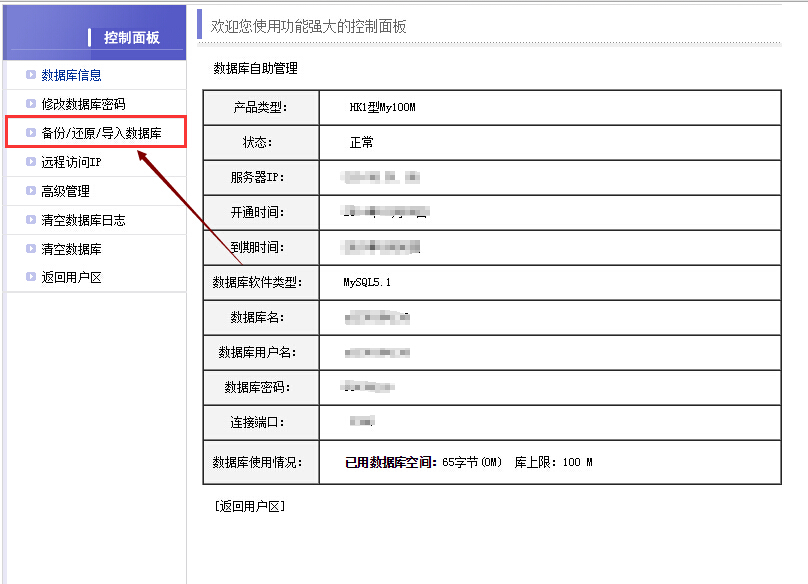Viewport: 808px width, 584px height.
Task: Click the blurred 连接端口 value
Action: point(362,422)
